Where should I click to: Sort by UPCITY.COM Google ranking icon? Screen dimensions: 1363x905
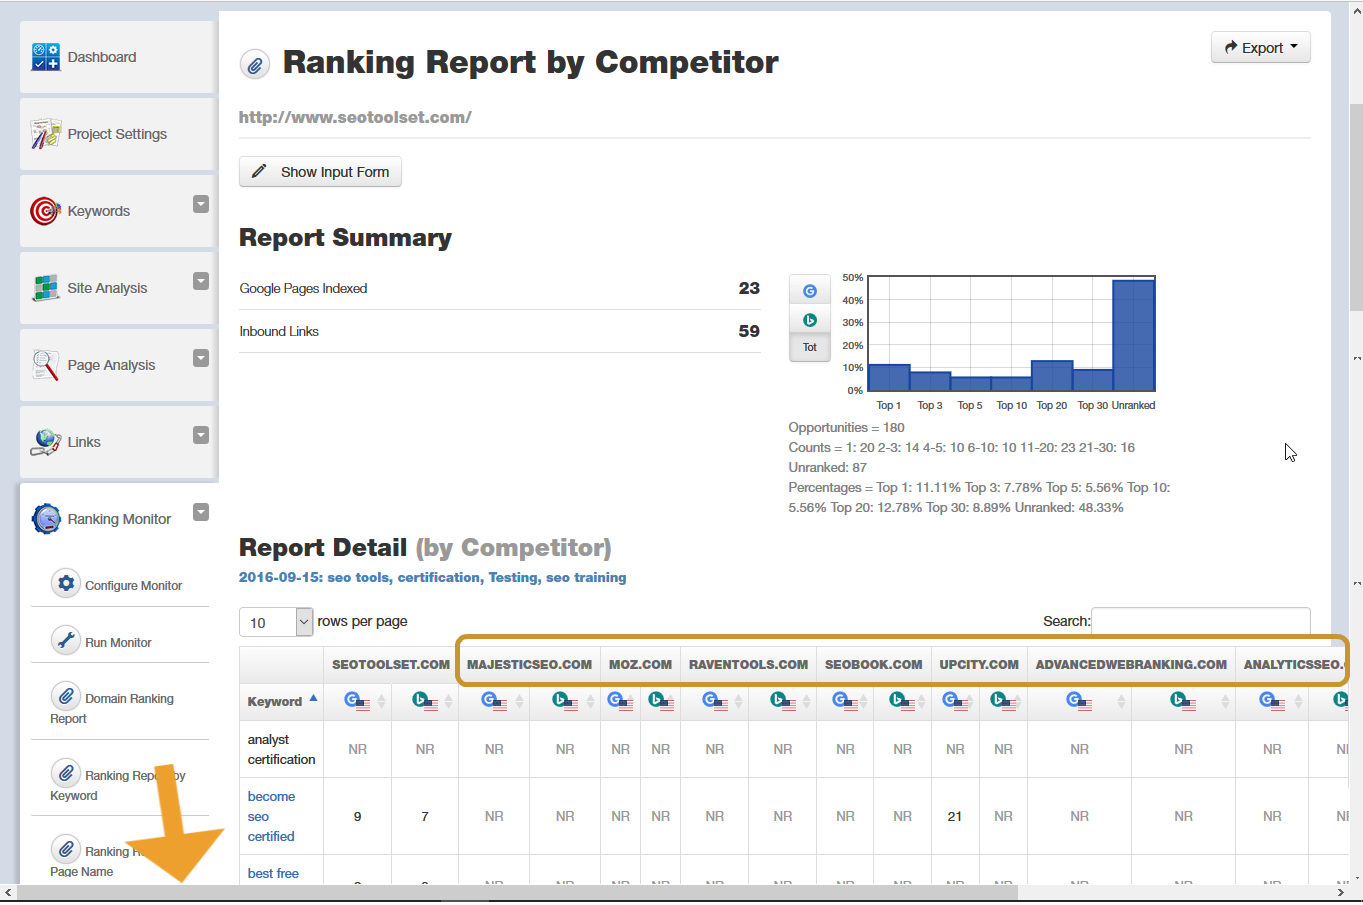[955, 701]
